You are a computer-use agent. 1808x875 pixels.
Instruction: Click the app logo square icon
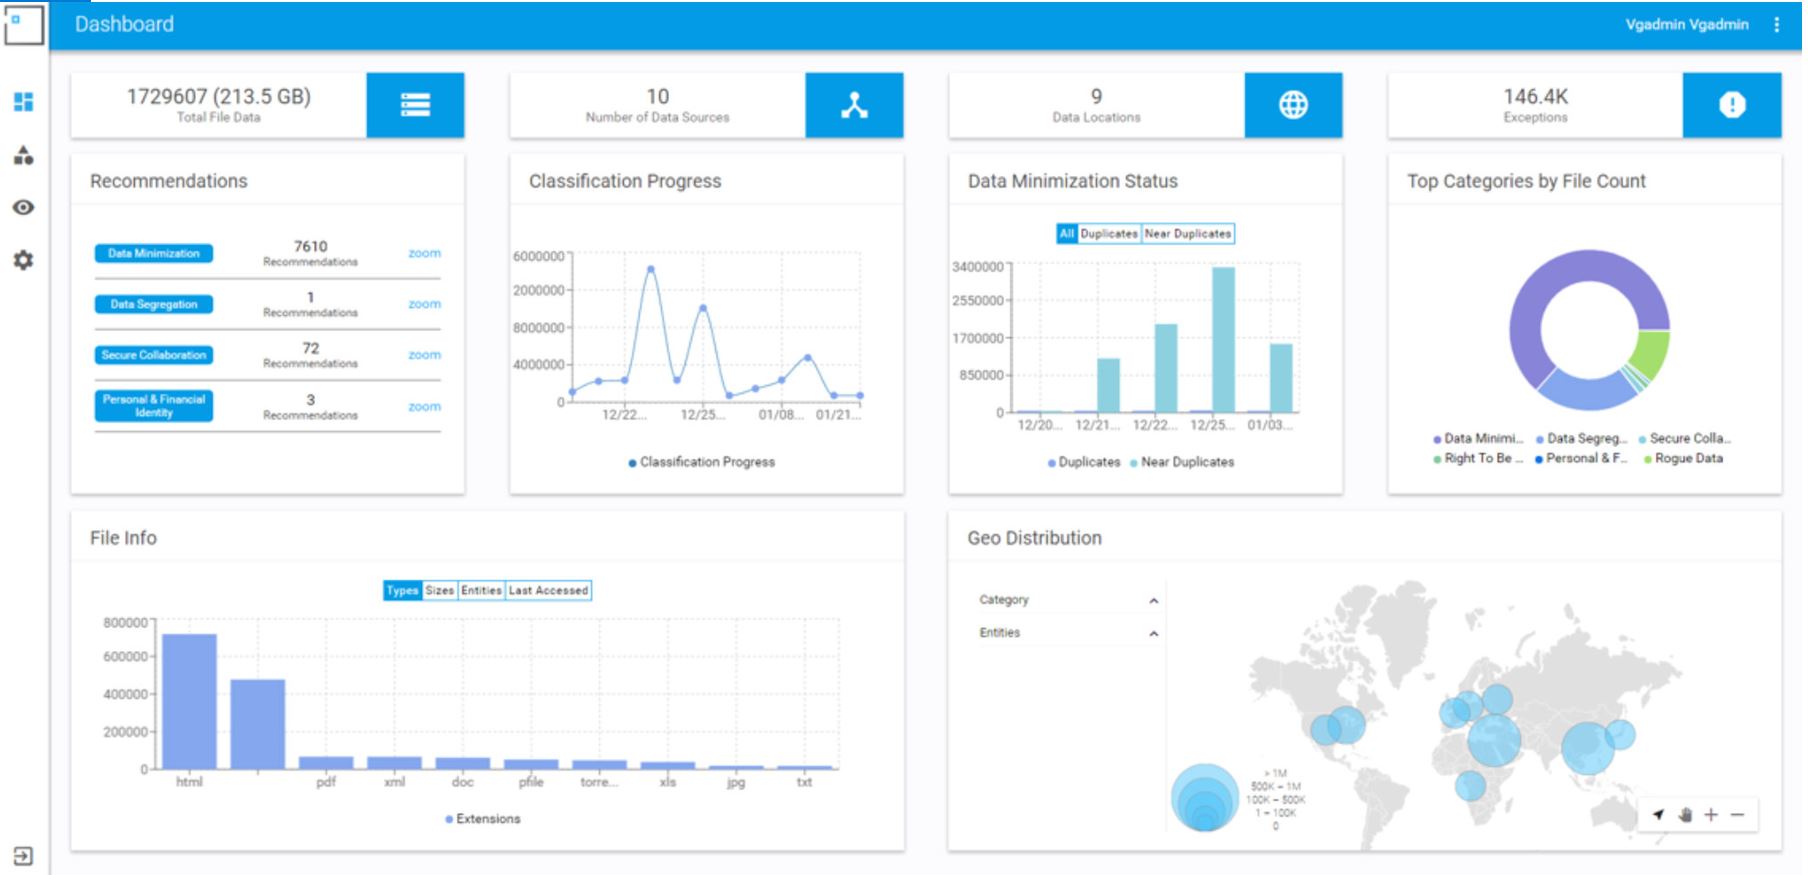pyautogui.click(x=24, y=24)
